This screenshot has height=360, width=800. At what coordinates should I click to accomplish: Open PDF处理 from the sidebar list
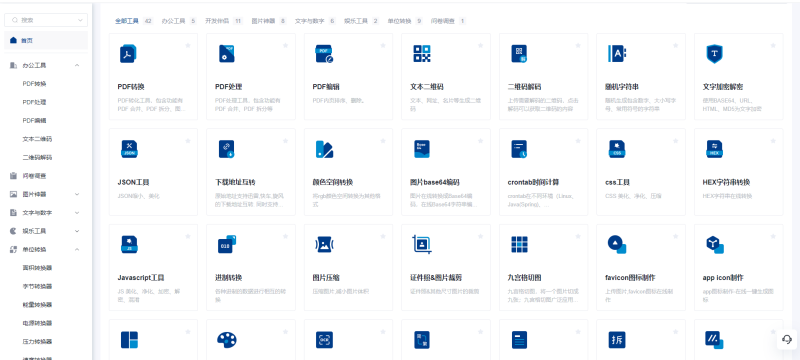tap(35, 102)
